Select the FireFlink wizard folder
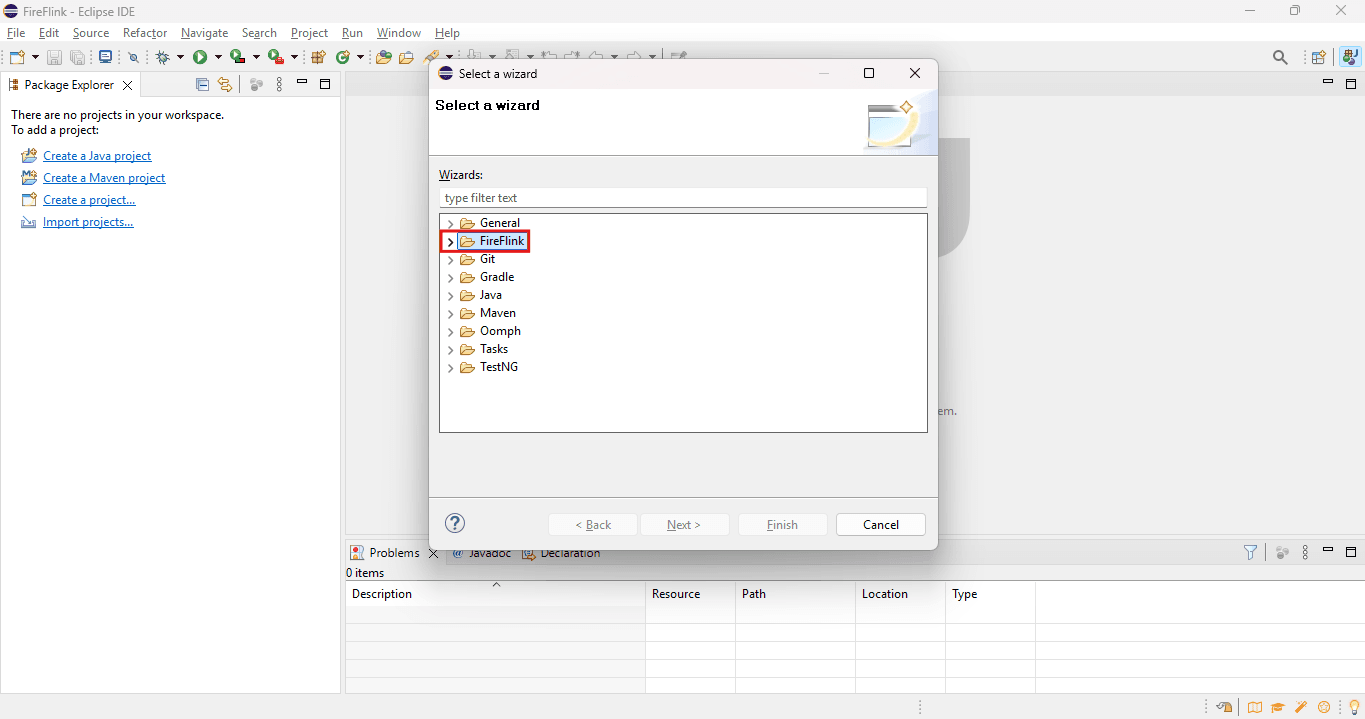The height and width of the screenshot is (719, 1365). click(x=491, y=241)
